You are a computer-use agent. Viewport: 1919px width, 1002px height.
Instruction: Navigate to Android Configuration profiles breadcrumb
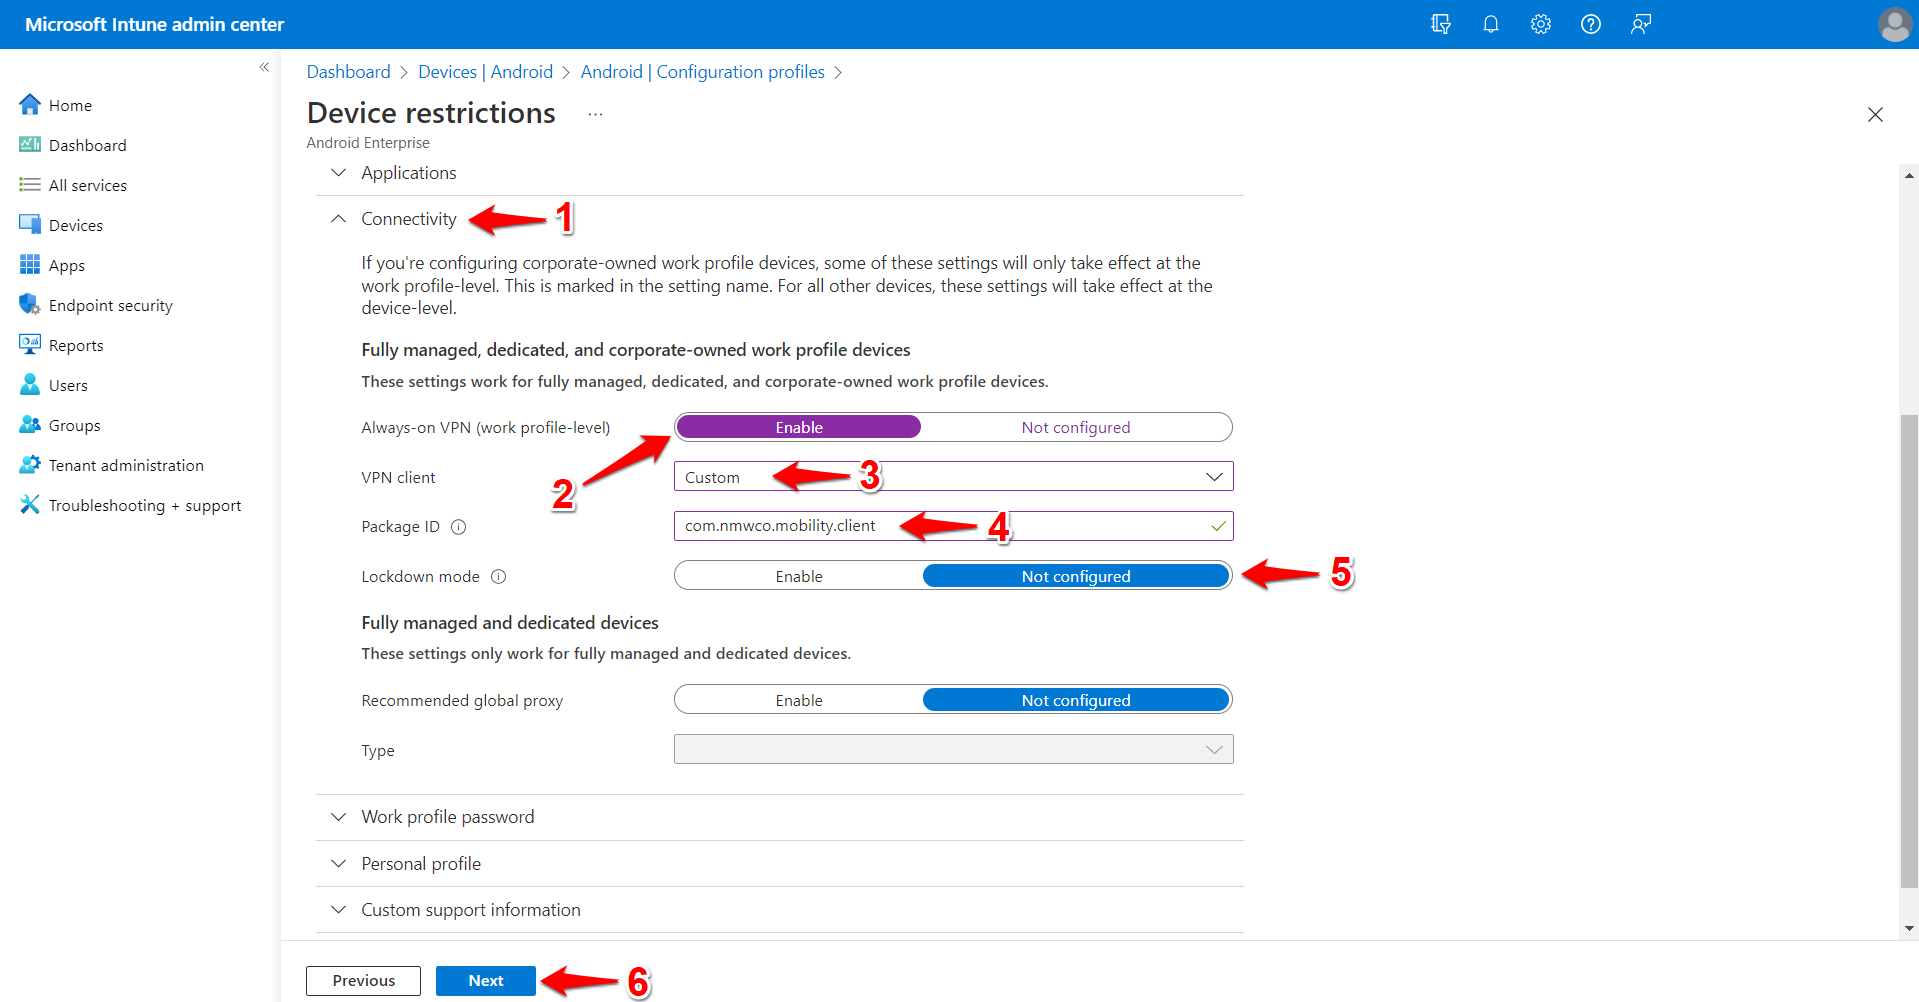coord(703,71)
